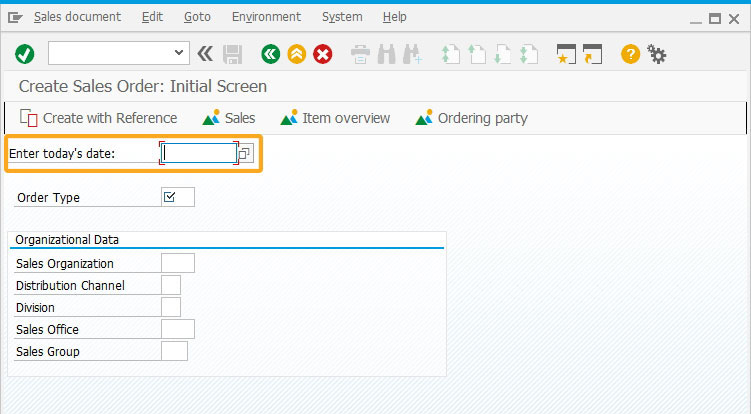Click the red Cancel icon
Screen dimensions: 751x414
point(323,54)
